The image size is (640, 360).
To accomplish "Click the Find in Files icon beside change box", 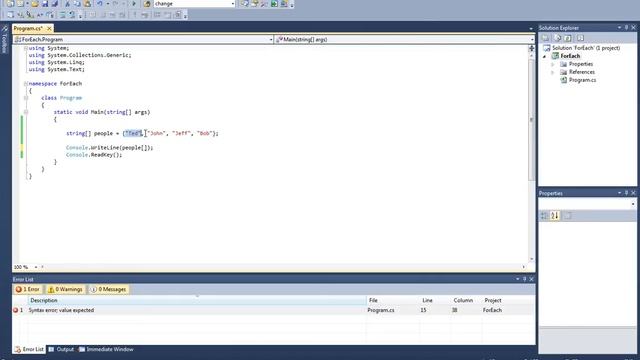I will 147,4.
